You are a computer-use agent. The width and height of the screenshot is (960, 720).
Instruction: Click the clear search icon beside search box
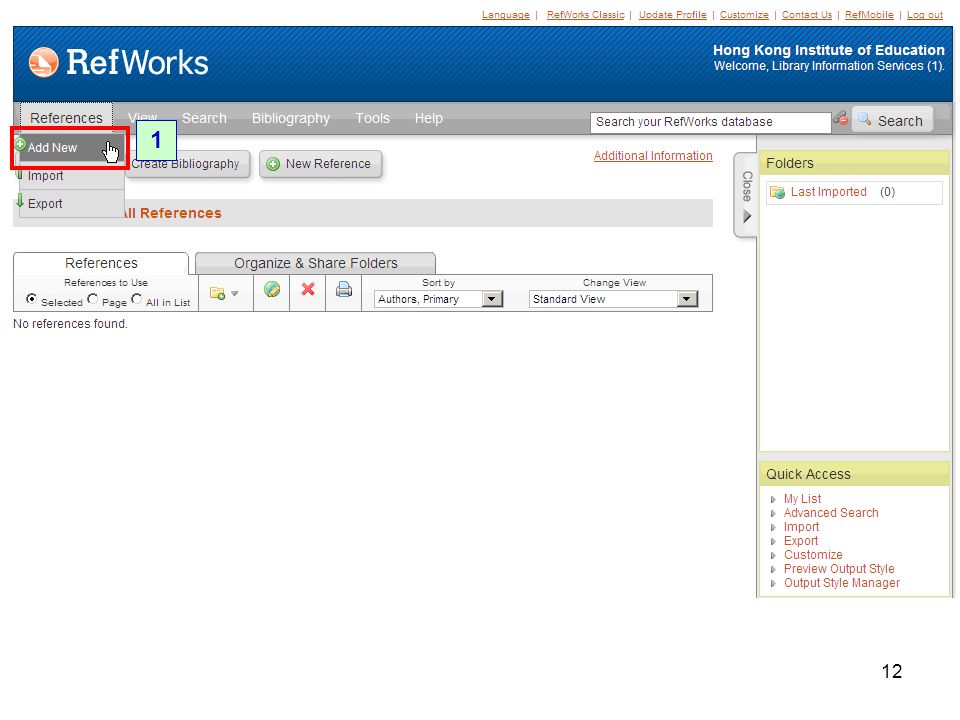click(841, 118)
